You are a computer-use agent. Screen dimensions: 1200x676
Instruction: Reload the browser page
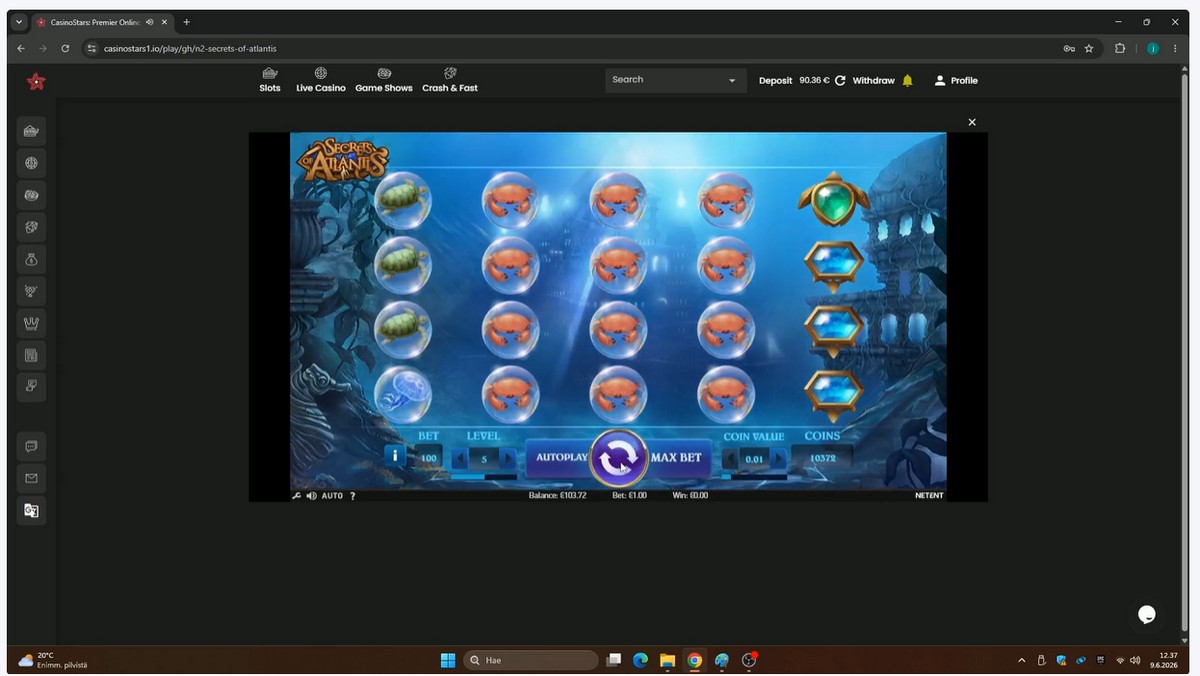coord(65,48)
